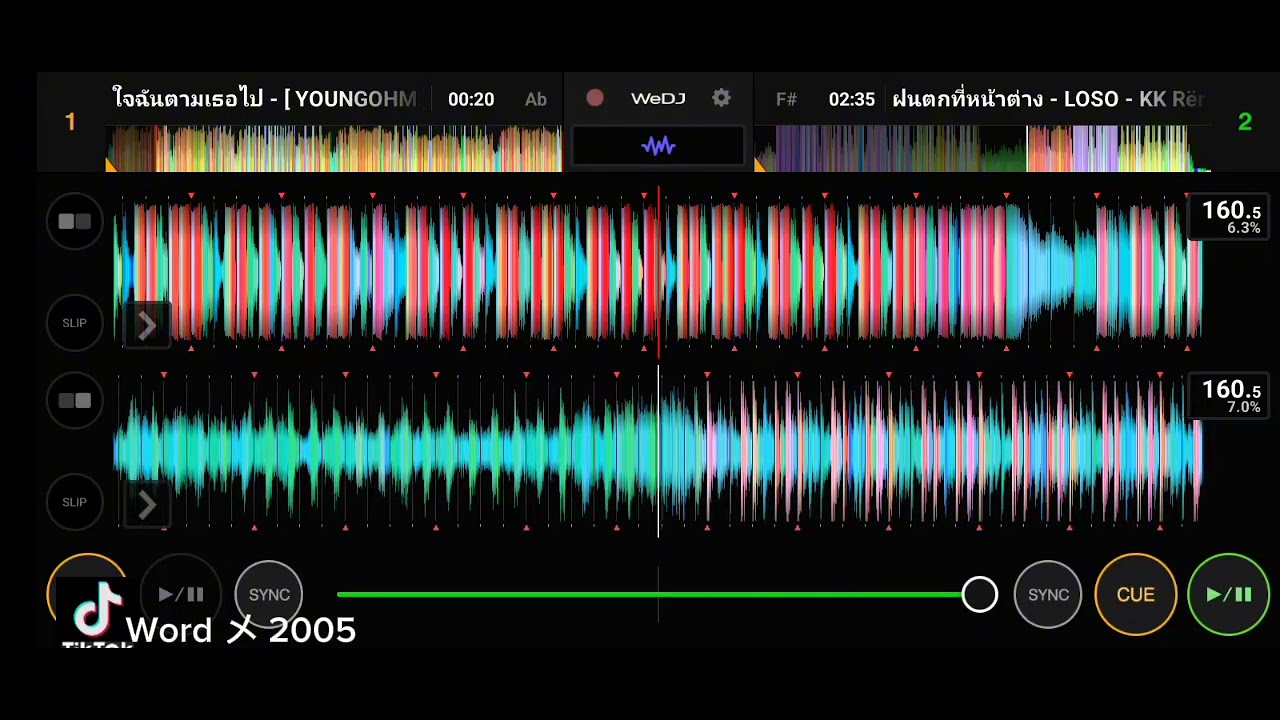
Task: Tap deck 2 large scrolling waveform
Action: (658, 451)
